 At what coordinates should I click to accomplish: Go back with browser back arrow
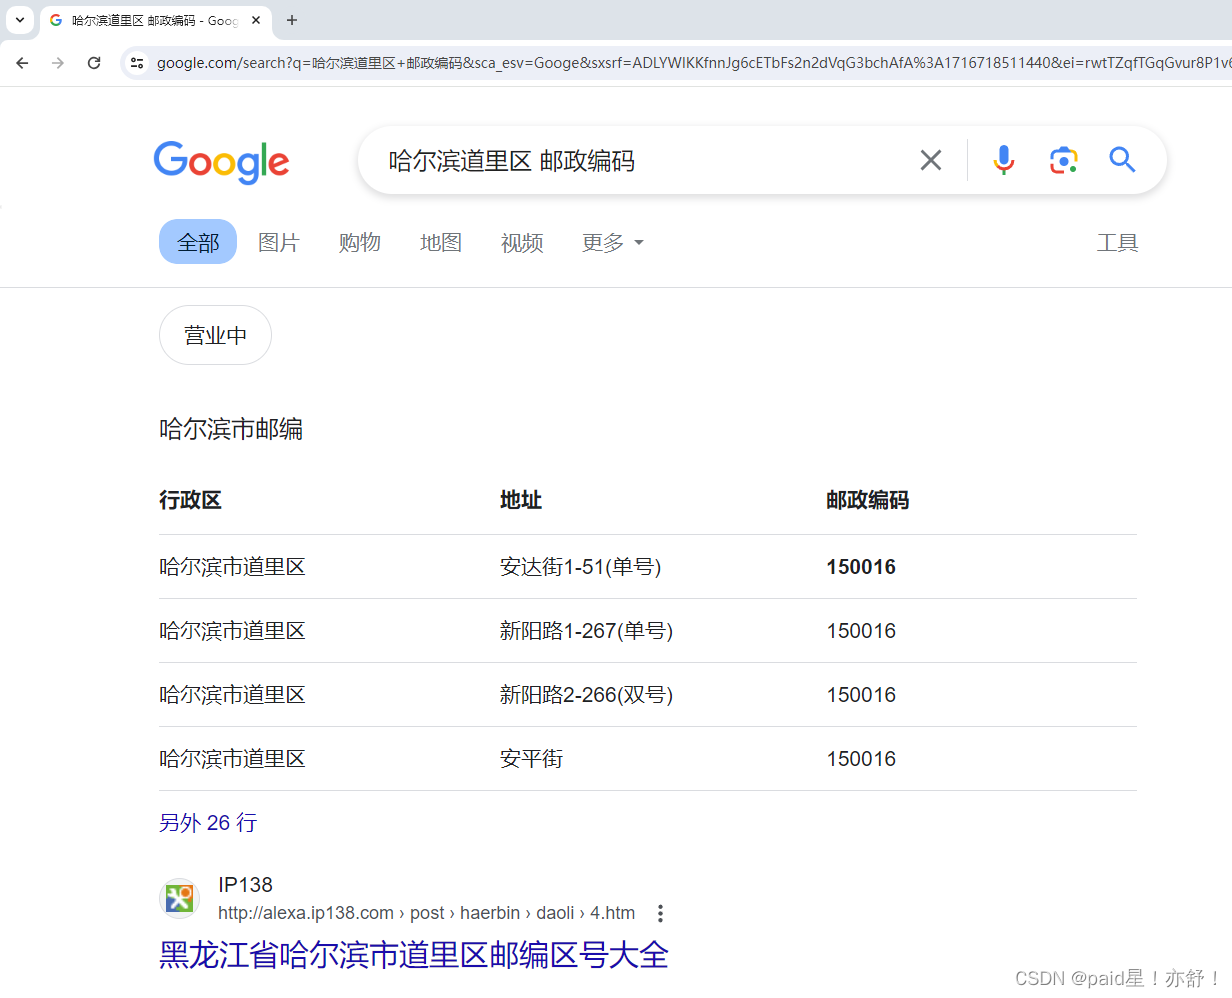click(22, 63)
